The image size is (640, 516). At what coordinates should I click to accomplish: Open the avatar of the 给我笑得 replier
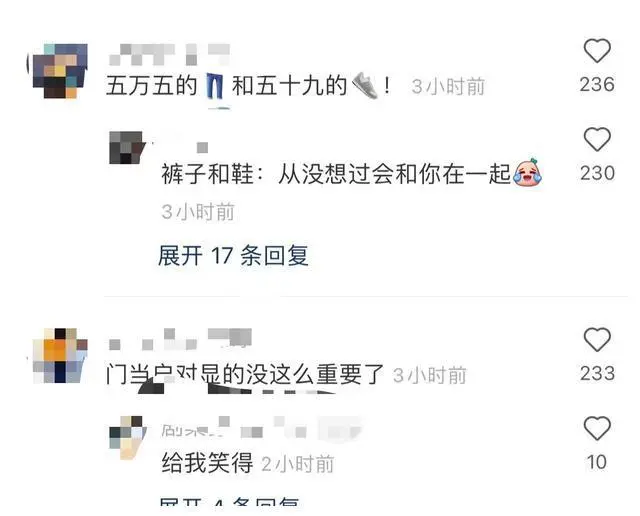point(128,437)
